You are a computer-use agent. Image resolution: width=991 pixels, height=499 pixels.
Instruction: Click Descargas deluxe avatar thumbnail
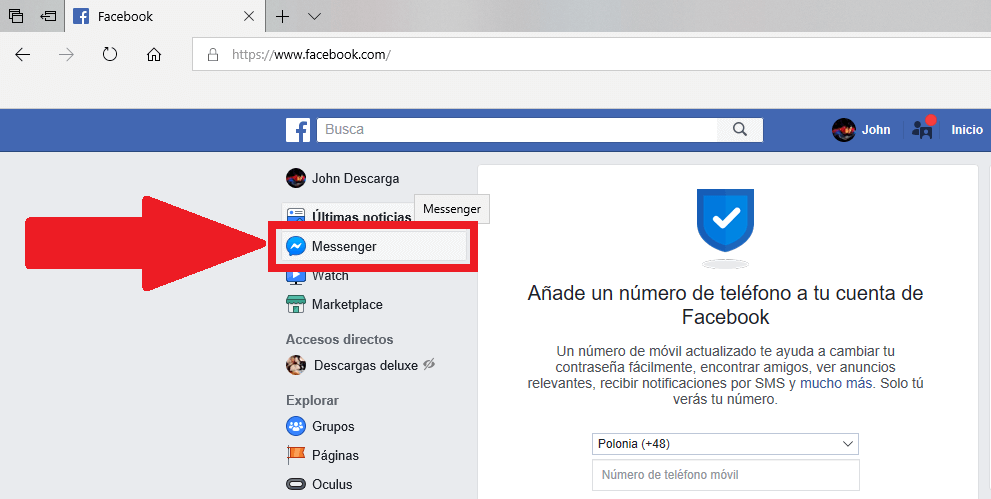[x=296, y=365]
